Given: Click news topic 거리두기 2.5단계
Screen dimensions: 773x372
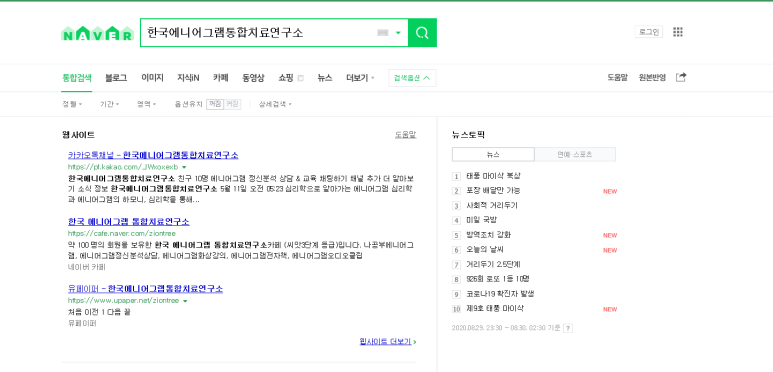Looking at the screenshot, I should click(493, 265).
